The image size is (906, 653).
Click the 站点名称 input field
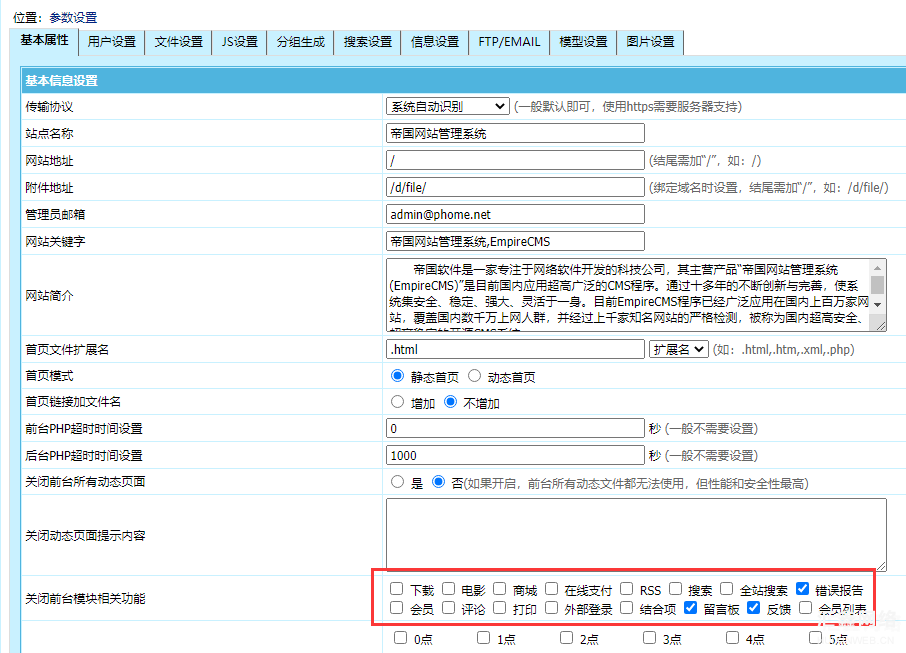coord(515,133)
